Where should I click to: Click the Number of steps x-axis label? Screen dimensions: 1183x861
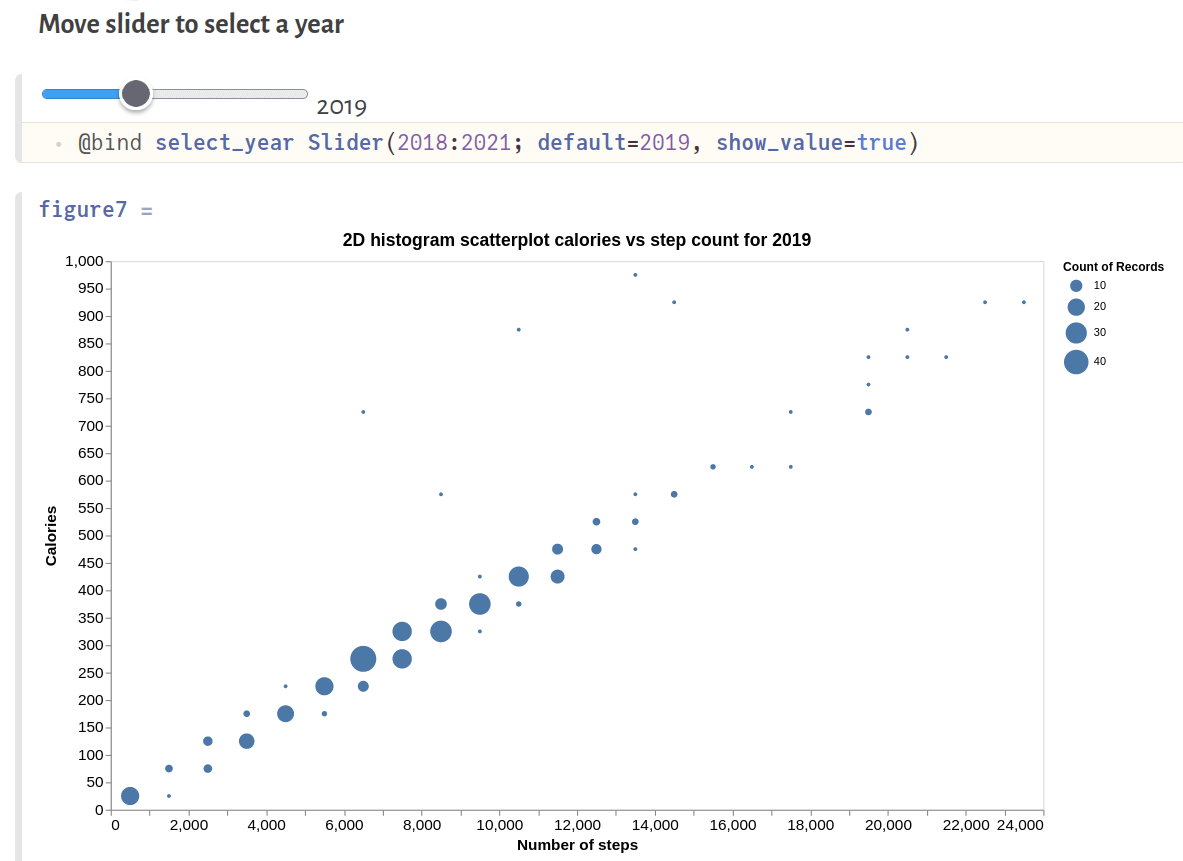(577, 845)
